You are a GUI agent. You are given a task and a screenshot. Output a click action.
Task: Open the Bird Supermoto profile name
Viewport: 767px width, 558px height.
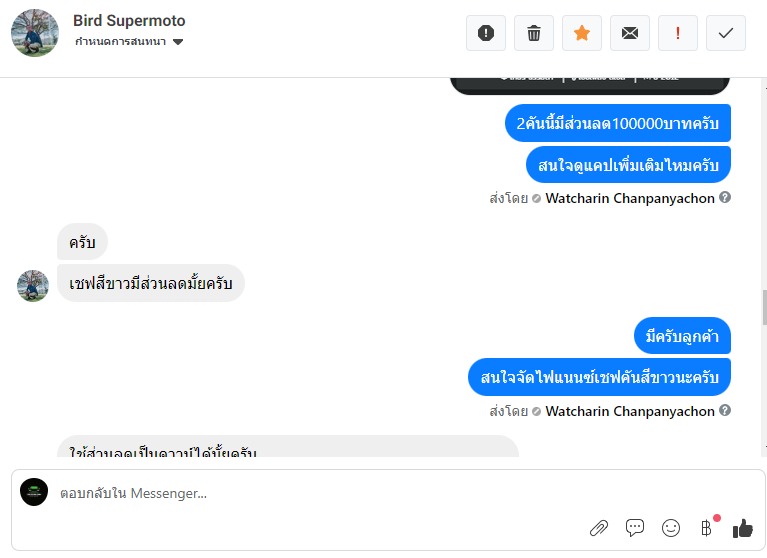129,21
